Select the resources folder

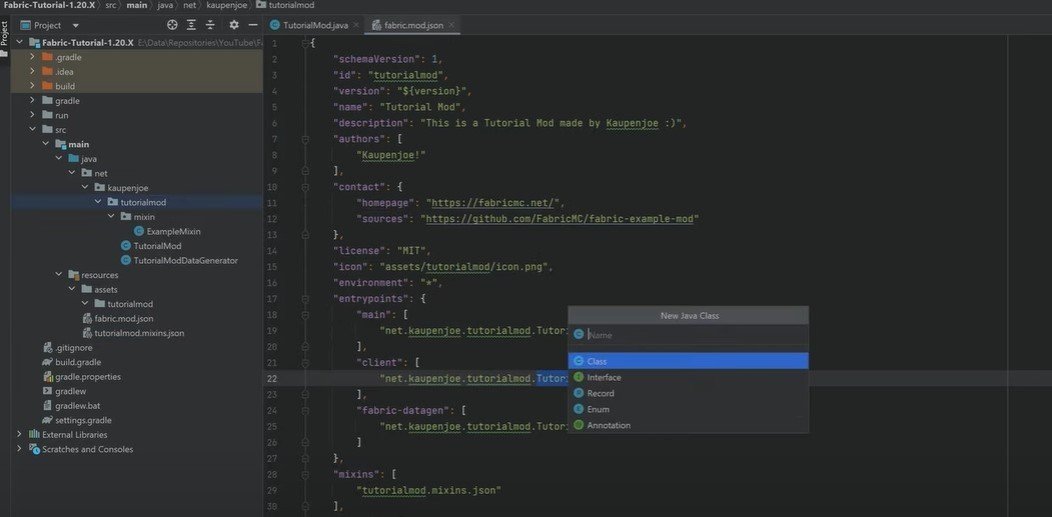[99, 275]
